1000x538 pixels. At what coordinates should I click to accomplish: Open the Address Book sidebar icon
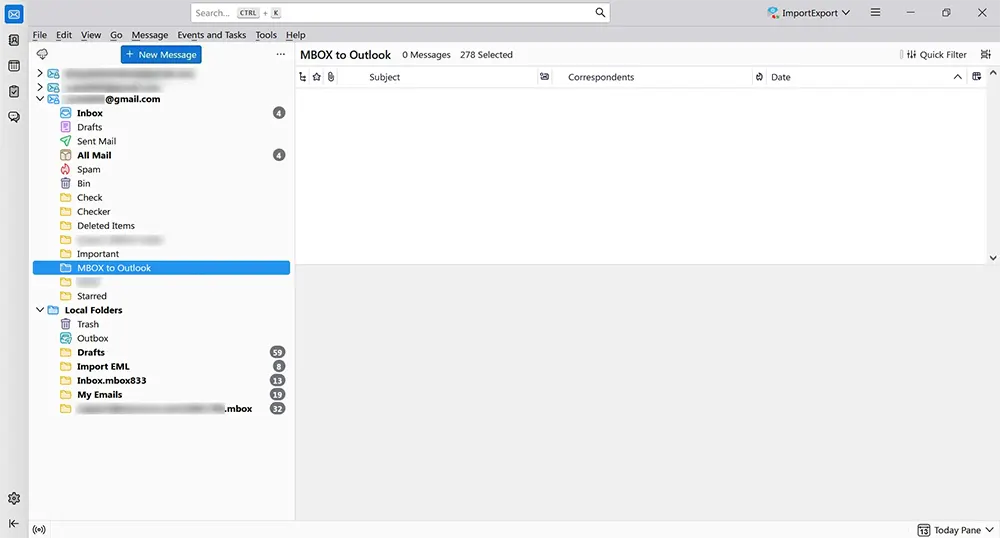(14, 40)
